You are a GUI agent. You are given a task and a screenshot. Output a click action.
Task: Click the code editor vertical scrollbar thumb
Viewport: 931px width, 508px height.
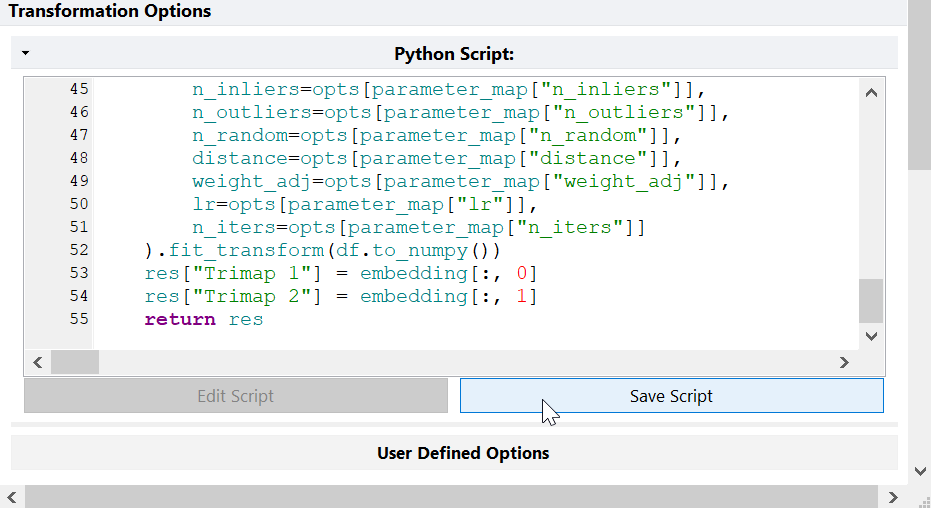click(x=870, y=300)
